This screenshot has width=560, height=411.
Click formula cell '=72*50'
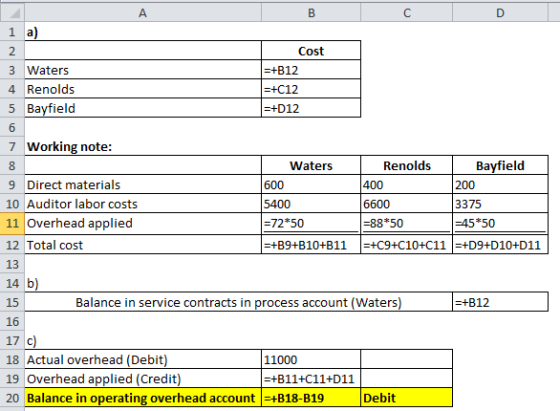pos(311,223)
